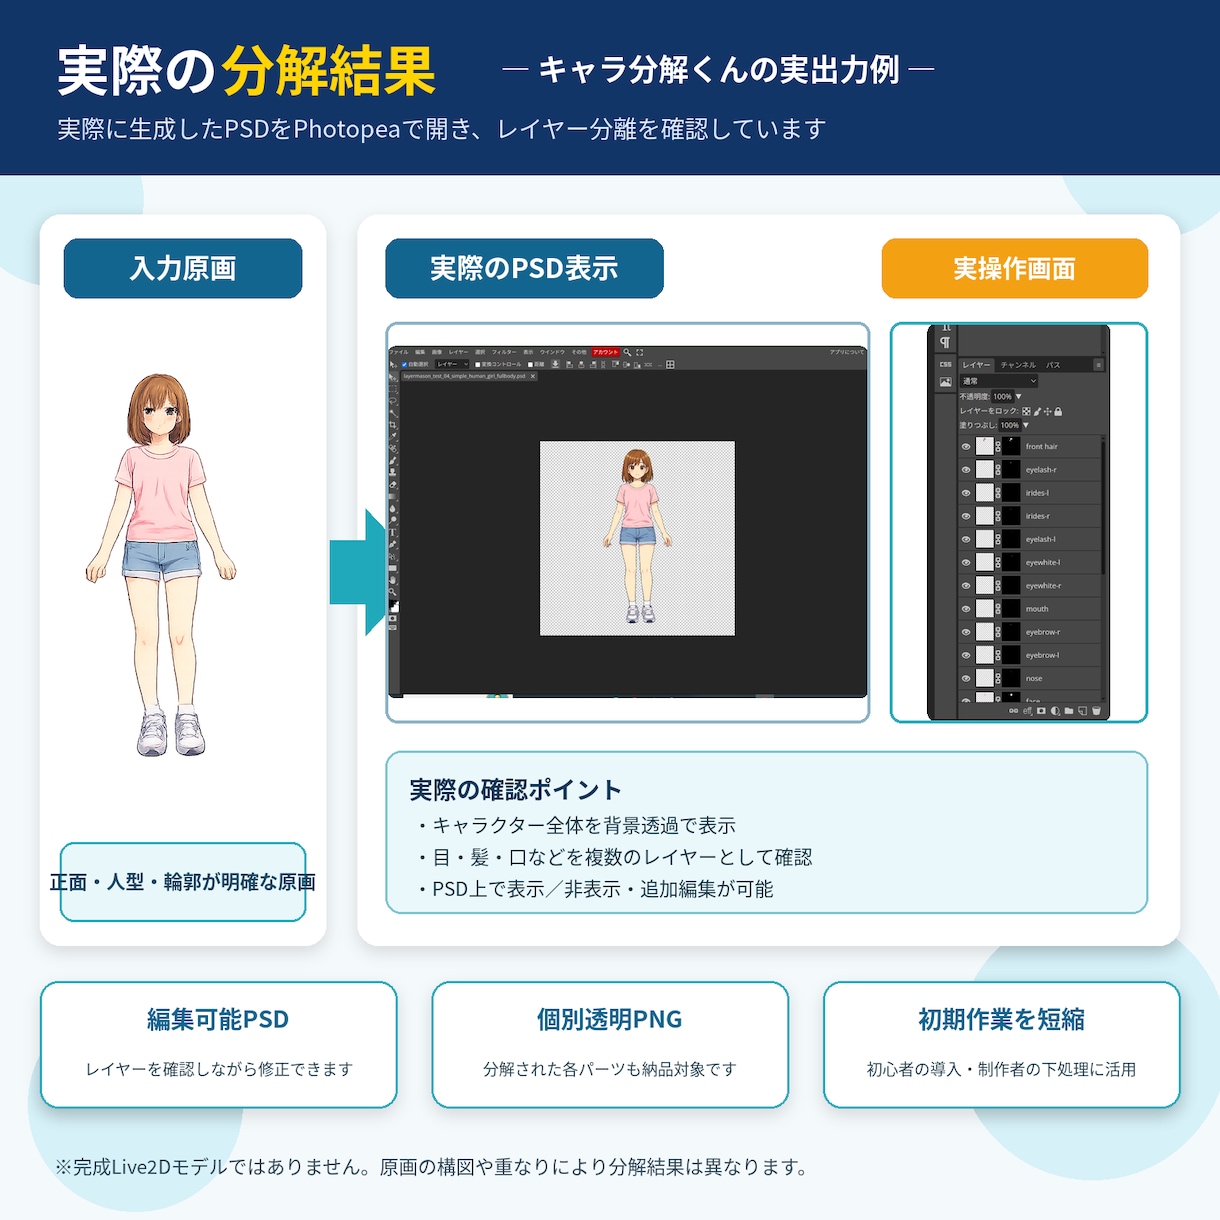
Task: Select the eyebrow-l layer name
Action: [x=1042, y=655]
